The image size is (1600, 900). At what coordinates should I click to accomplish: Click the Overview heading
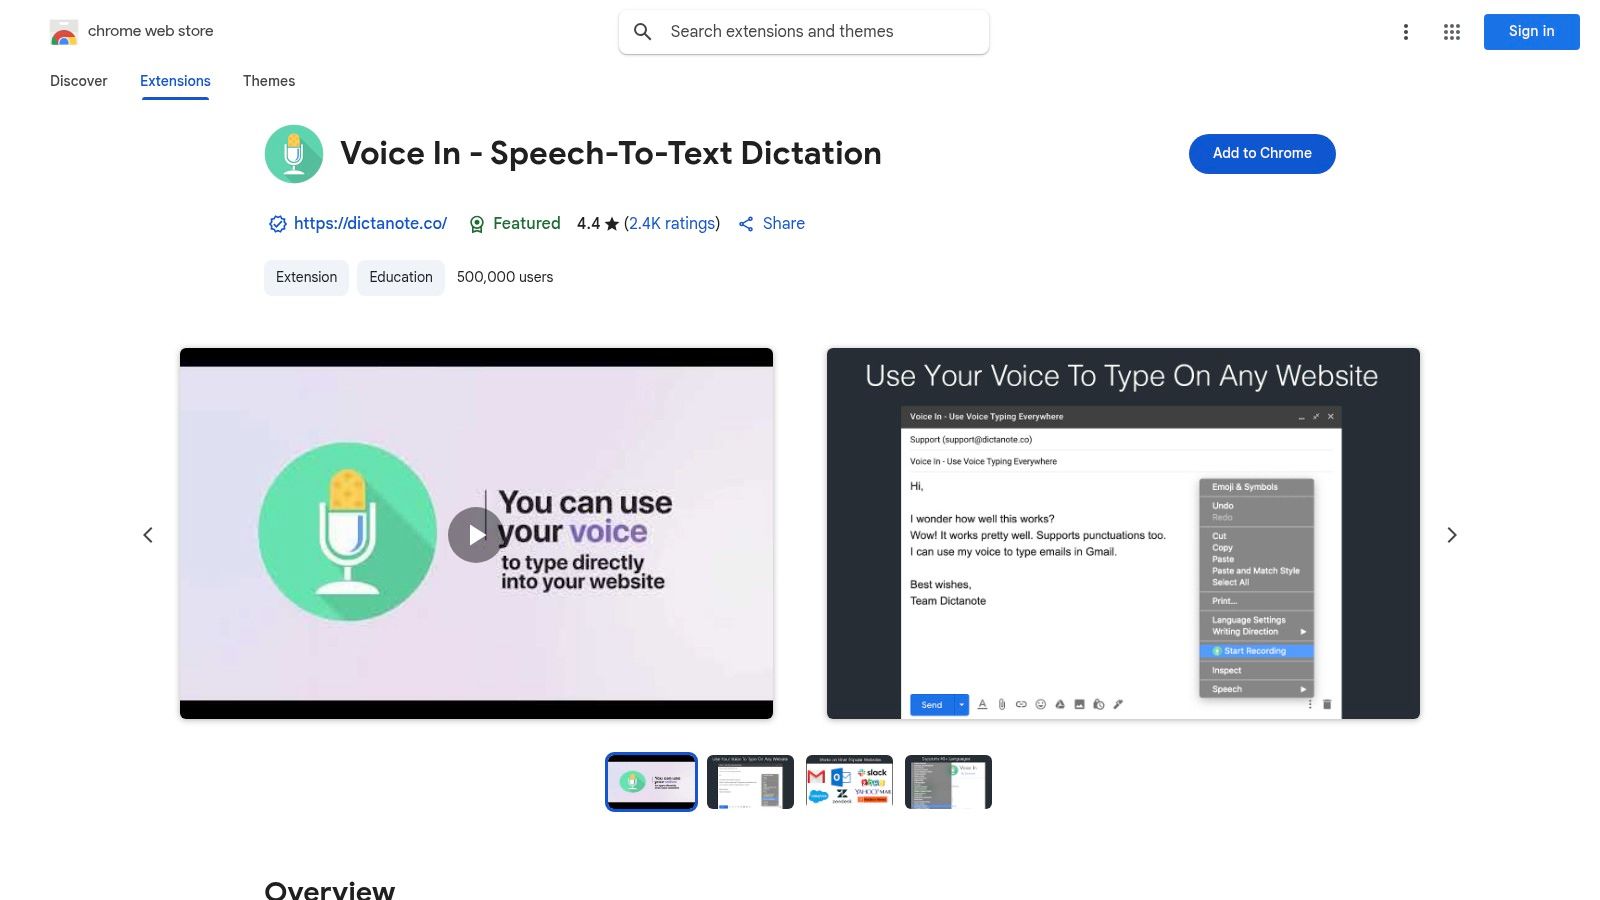pos(330,889)
